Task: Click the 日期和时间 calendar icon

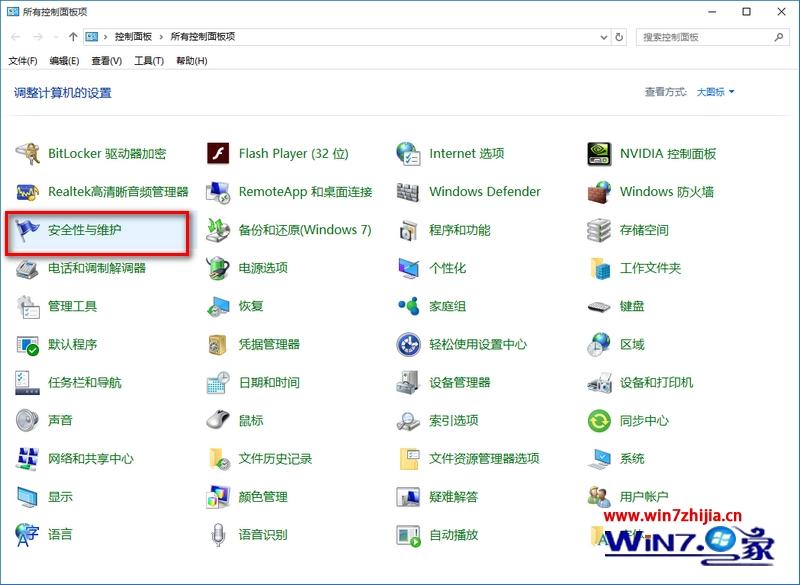Action: 218,383
